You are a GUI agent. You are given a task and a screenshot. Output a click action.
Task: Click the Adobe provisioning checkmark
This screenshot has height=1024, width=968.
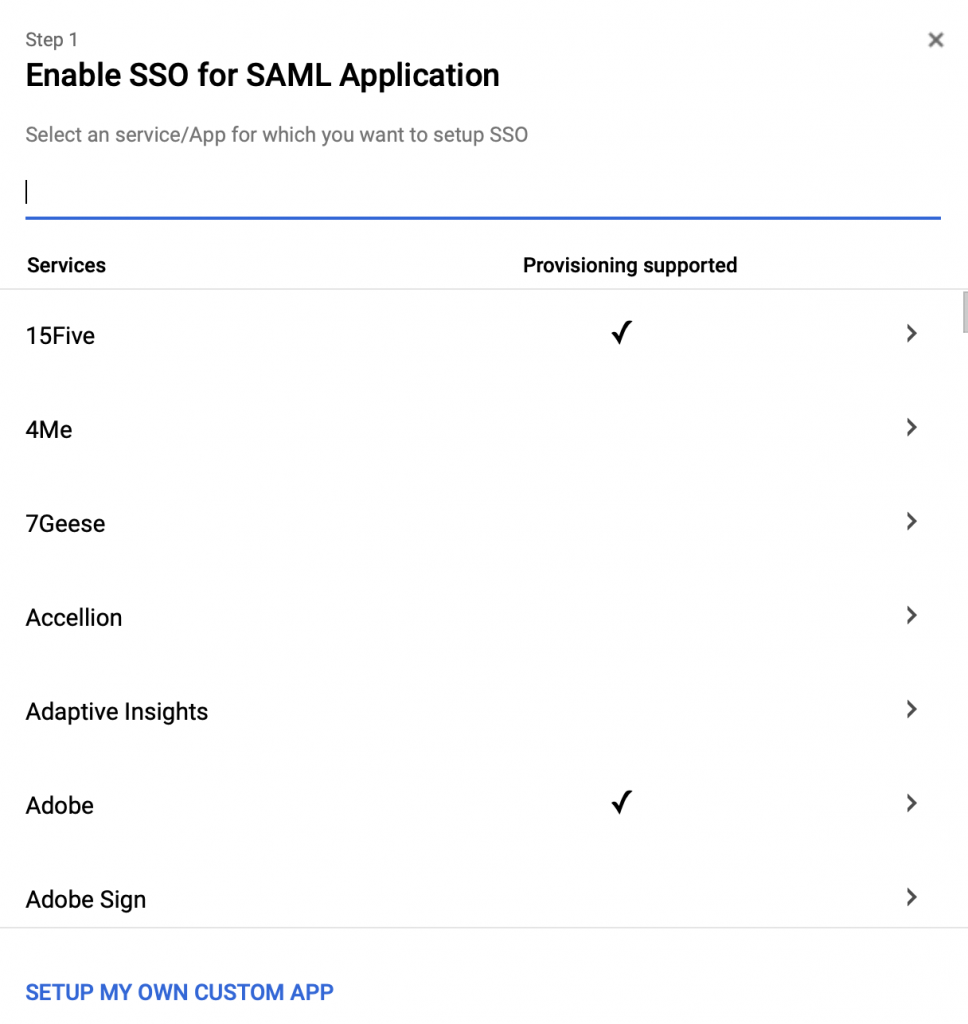622,802
